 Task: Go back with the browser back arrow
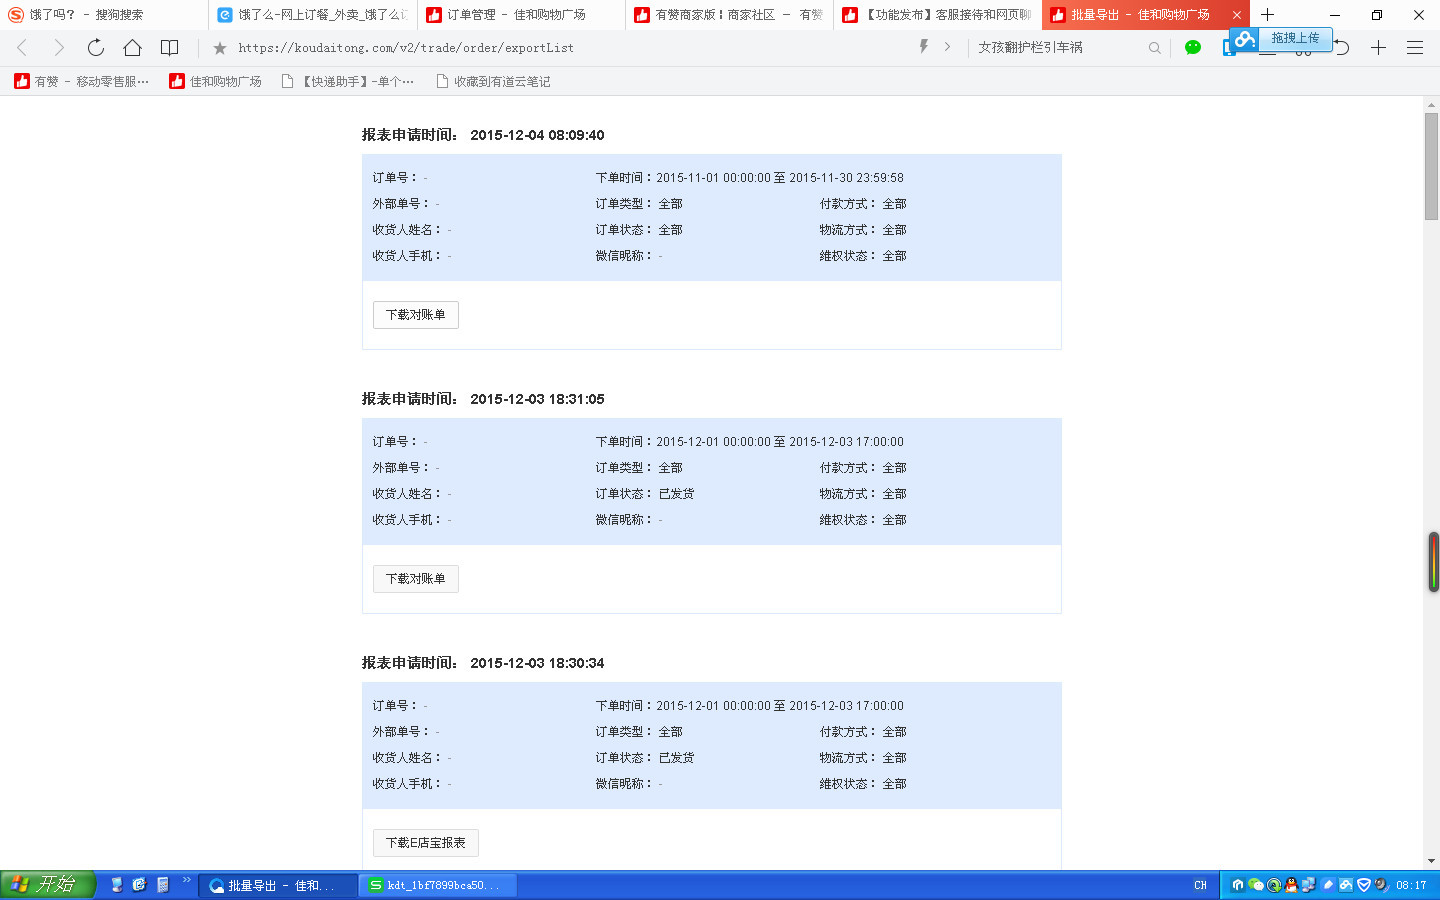pyautogui.click(x=22, y=47)
